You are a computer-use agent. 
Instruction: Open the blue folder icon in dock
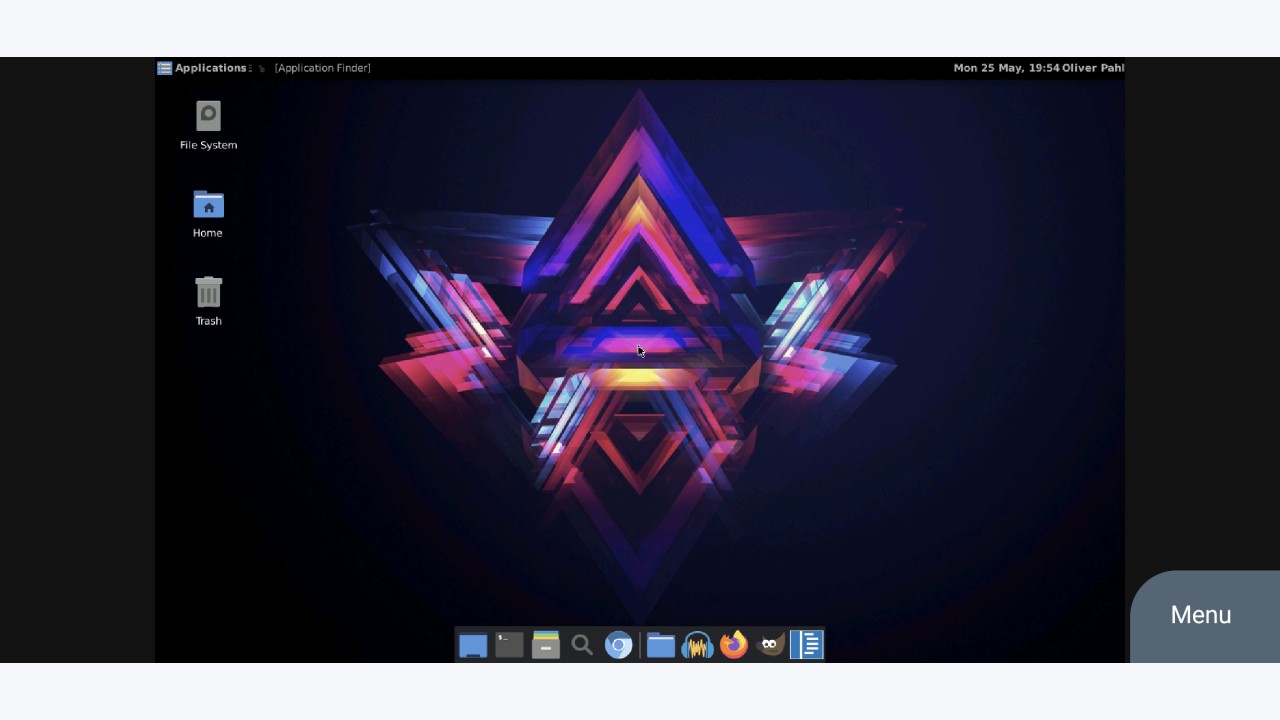pyautogui.click(x=661, y=646)
